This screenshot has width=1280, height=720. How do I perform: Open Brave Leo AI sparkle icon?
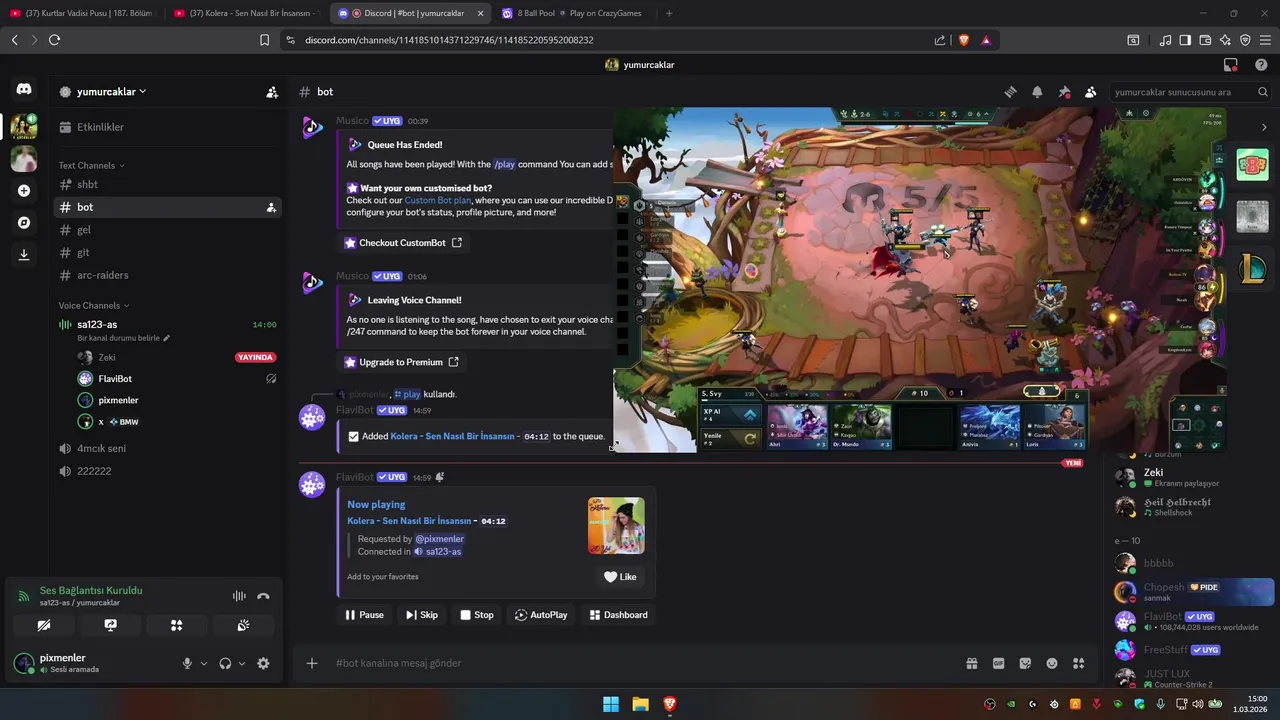1225,40
